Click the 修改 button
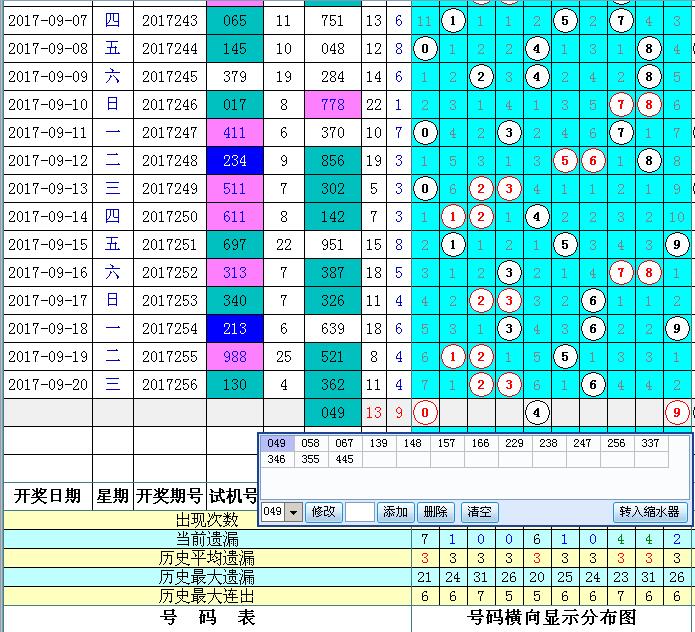This screenshot has width=695, height=632. 322,512
